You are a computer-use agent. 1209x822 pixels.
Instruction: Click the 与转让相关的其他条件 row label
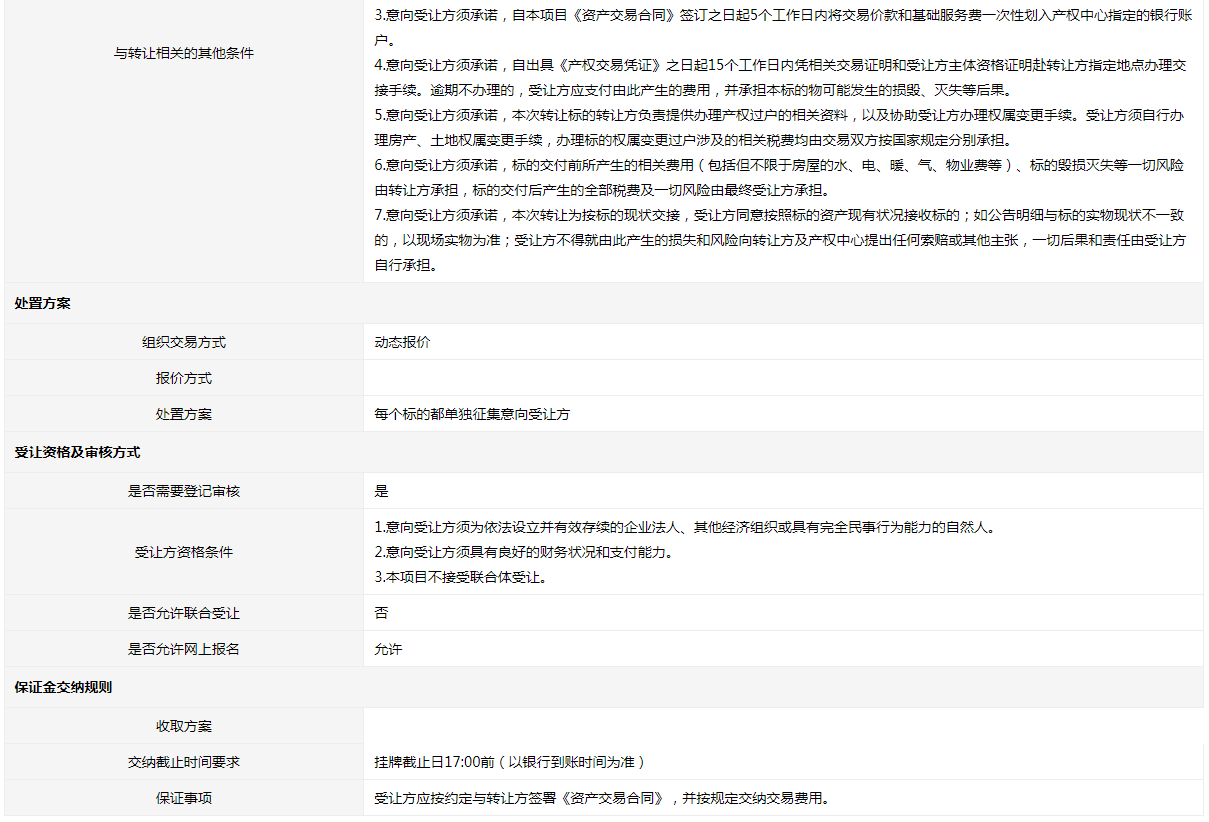tap(183, 53)
